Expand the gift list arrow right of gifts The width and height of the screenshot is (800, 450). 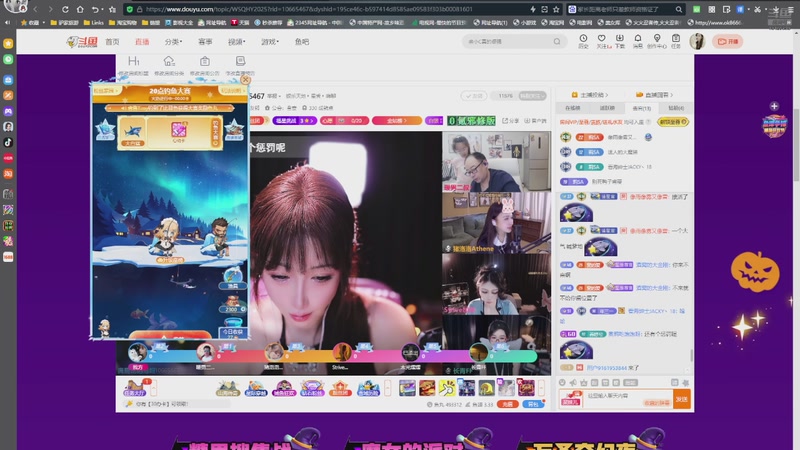click(x=541, y=388)
